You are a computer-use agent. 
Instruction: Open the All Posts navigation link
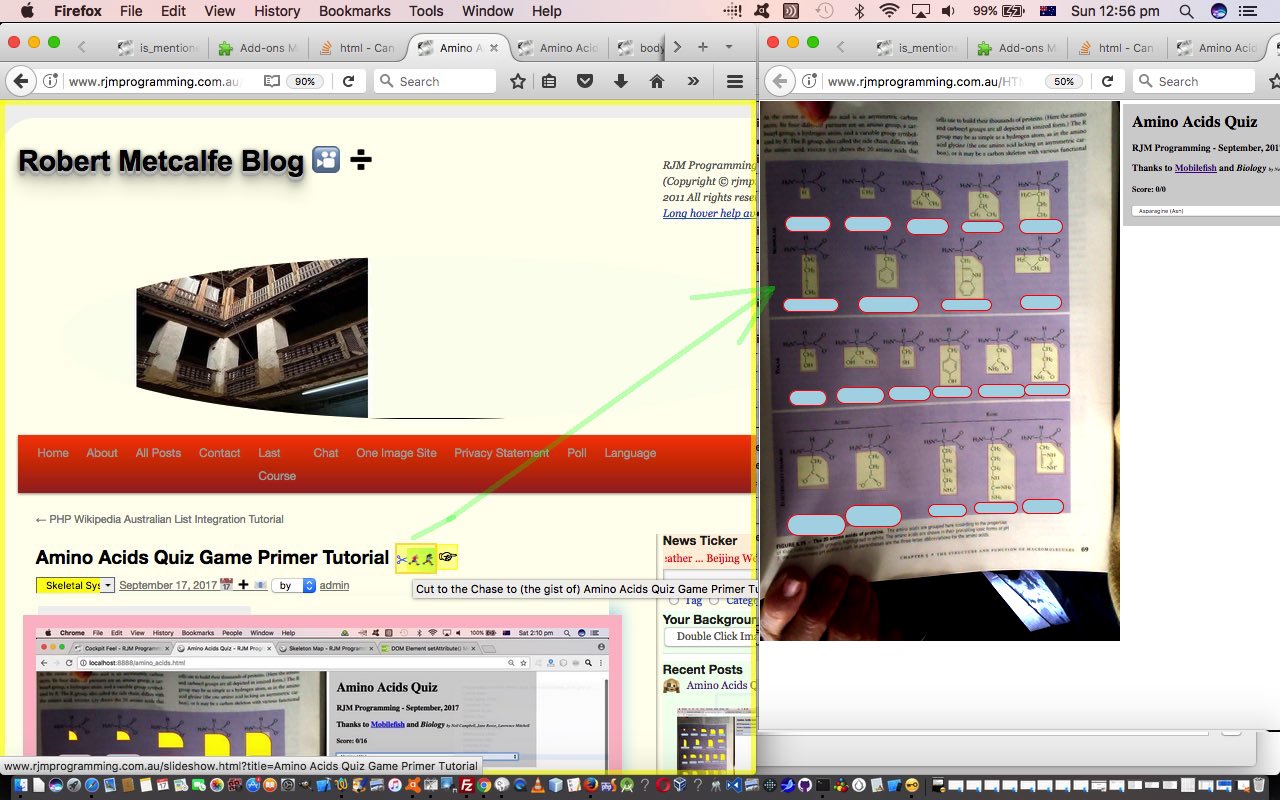pyautogui.click(x=158, y=453)
